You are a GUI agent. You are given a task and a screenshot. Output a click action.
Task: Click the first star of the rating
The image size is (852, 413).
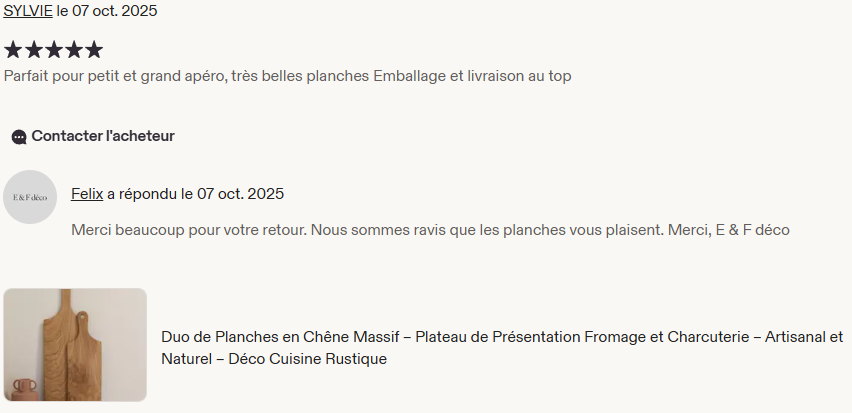tap(13, 50)
